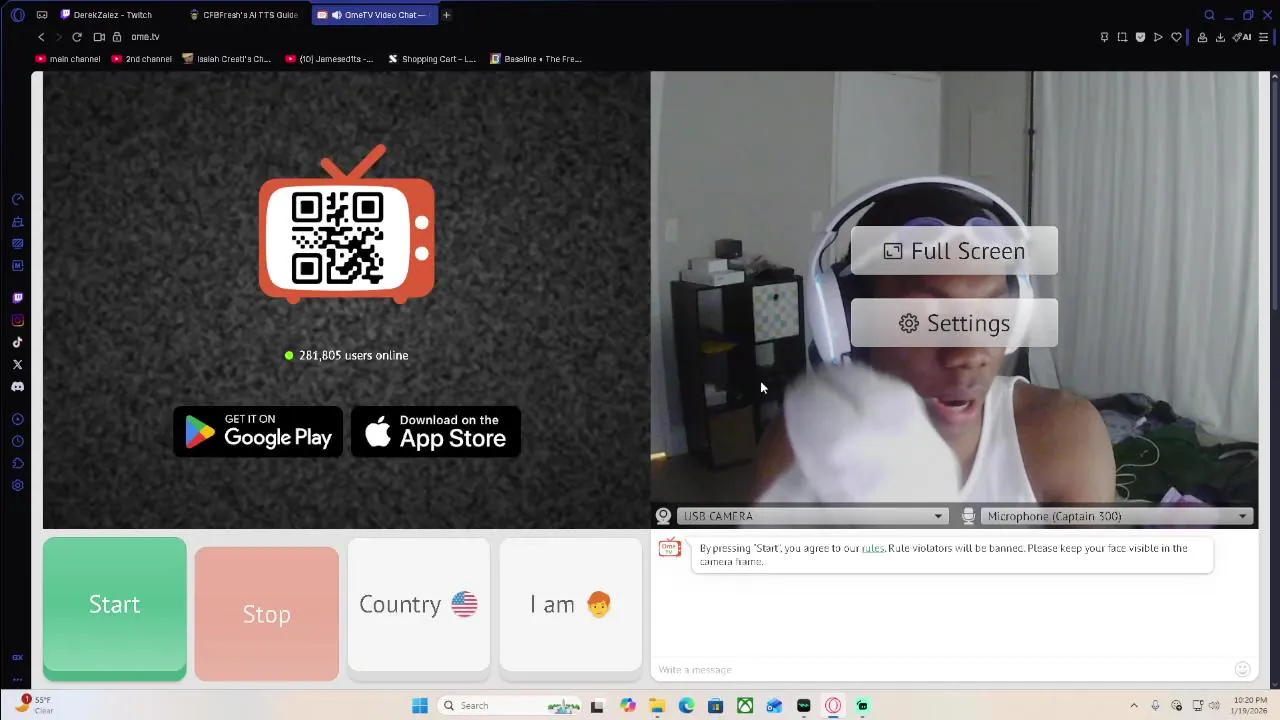
Task: Click Download on the App Store badge
Action: 435,432
